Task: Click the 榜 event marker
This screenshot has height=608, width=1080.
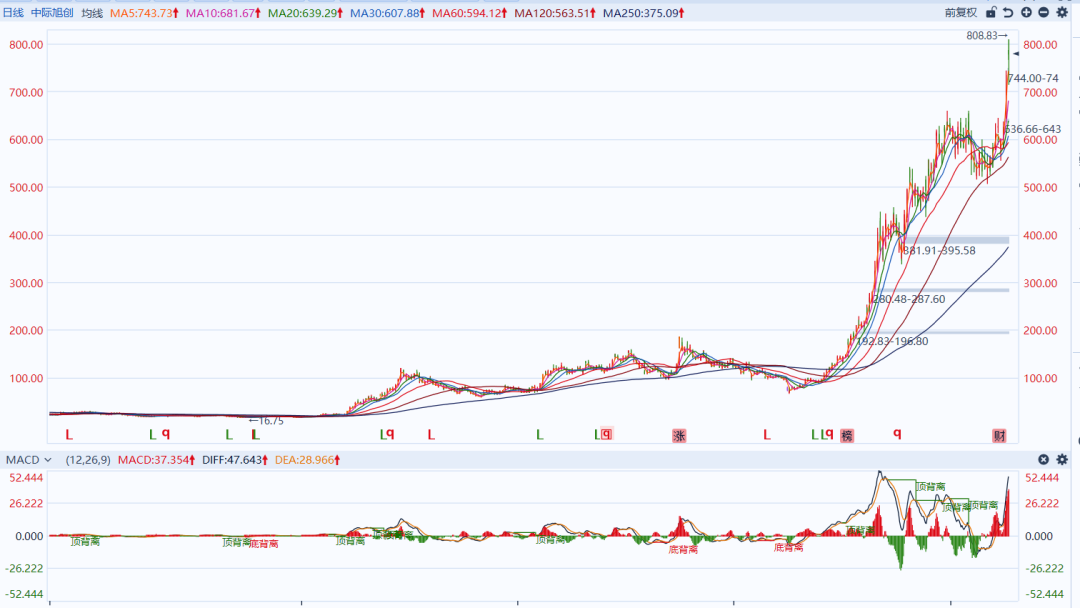Action: point(847,435)
